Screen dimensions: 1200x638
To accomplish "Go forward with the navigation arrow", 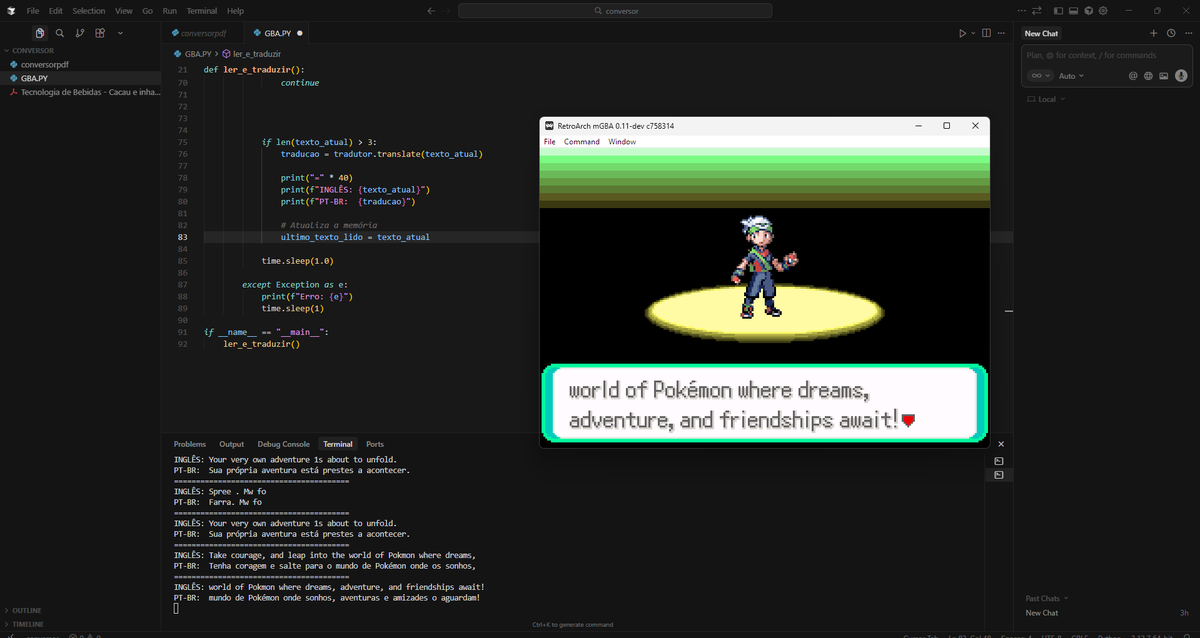I will 447,10.
